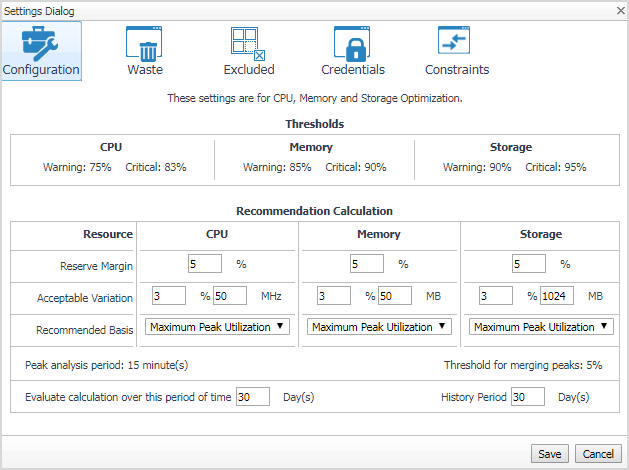Focus Storage Acceptable Variation MB field
629x470 pixels.
(x=555, y=296)
